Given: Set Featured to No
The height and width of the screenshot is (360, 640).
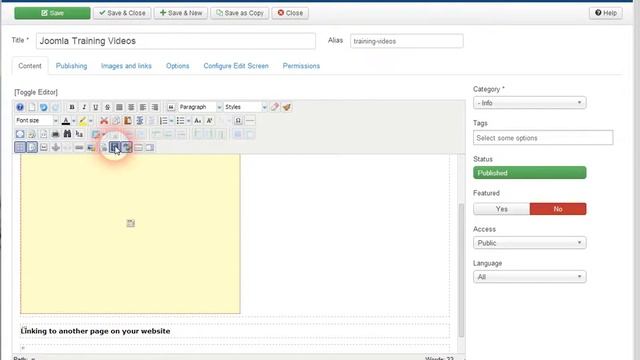Looking at the screenshot, I should 558,209.
